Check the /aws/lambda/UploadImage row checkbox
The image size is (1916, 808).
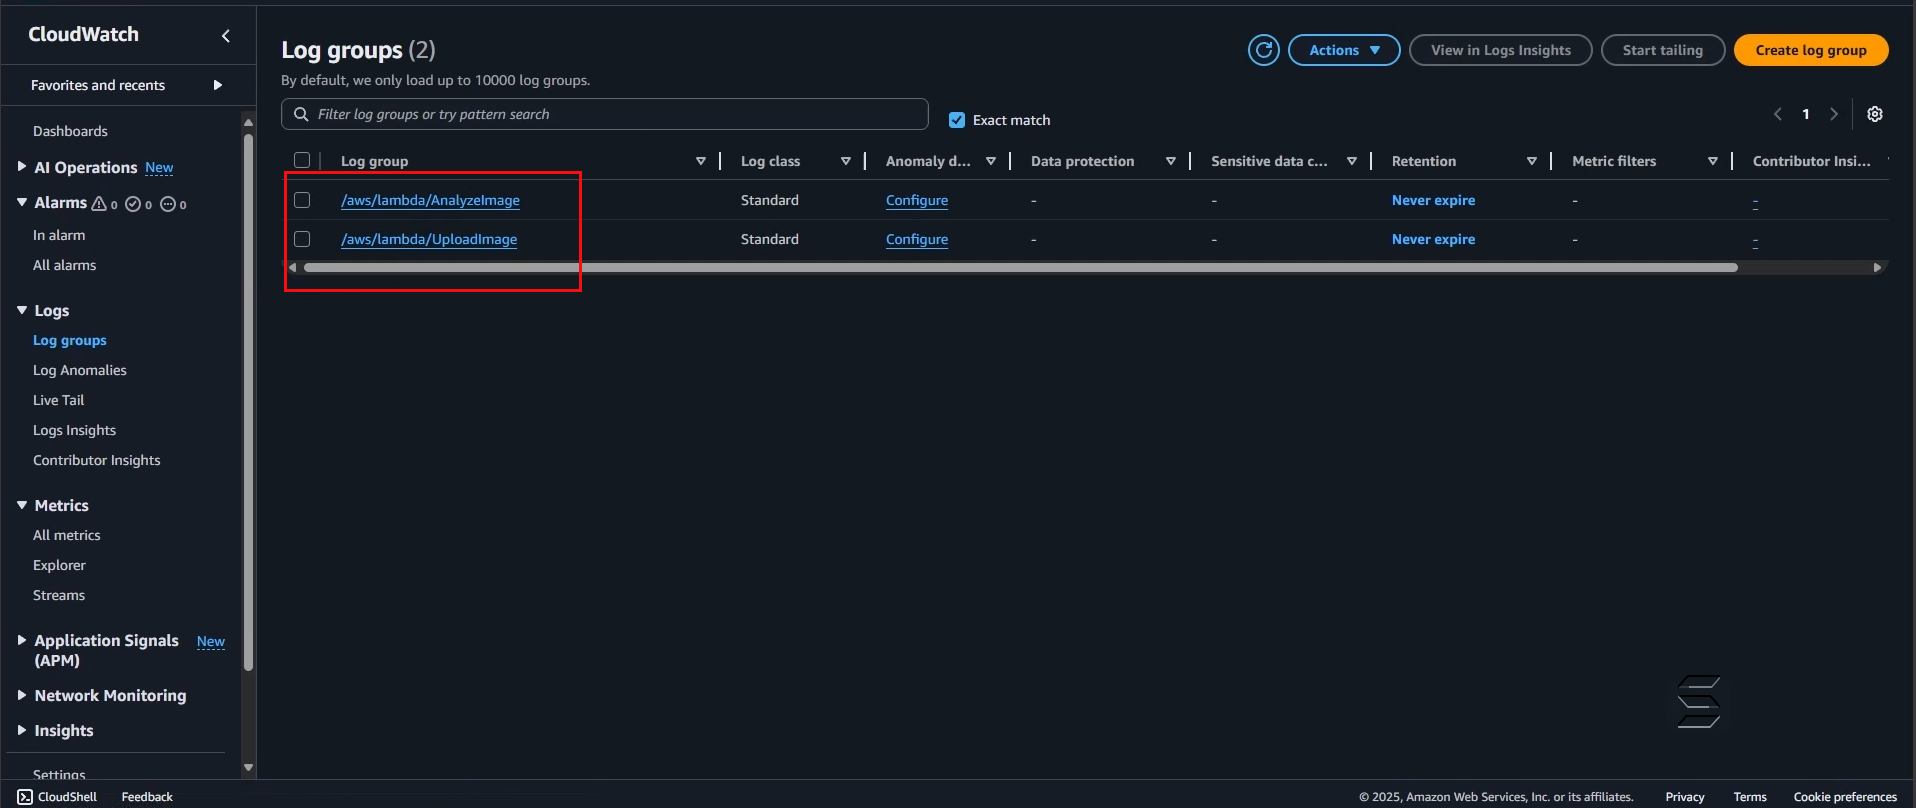click(302, 239)
